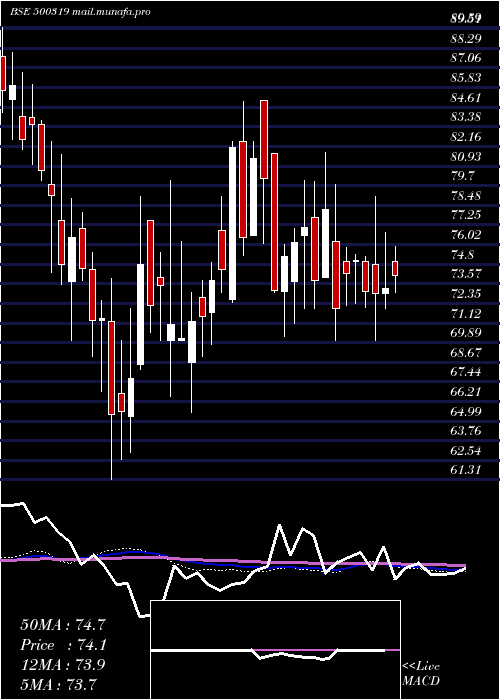
Task: Click the BSE 500319 mail.munafa.pro title text
Action: click(80, 12)
